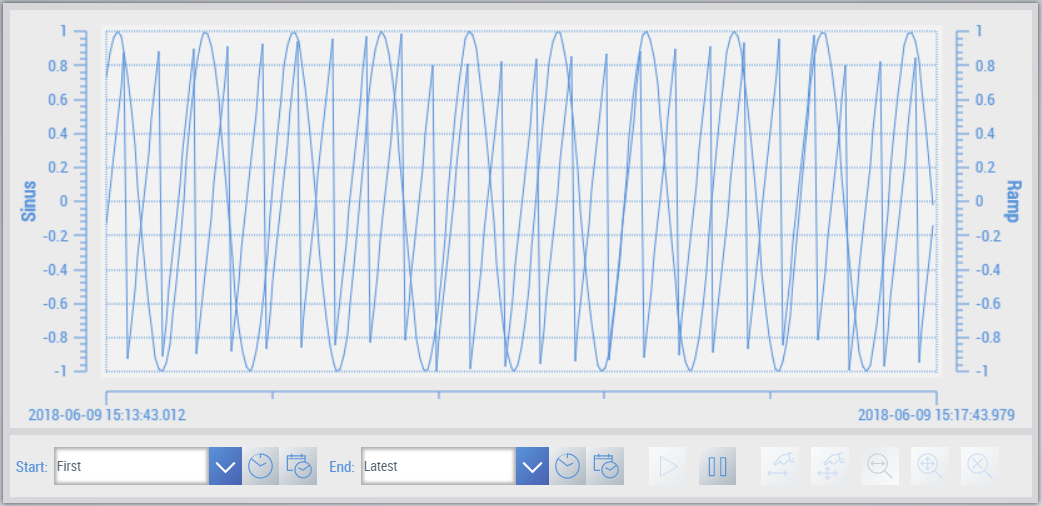1042x506 pixels.
Task: Expand the End dropdown arrow
Action: pyautogui.click(x=532, y=466)
